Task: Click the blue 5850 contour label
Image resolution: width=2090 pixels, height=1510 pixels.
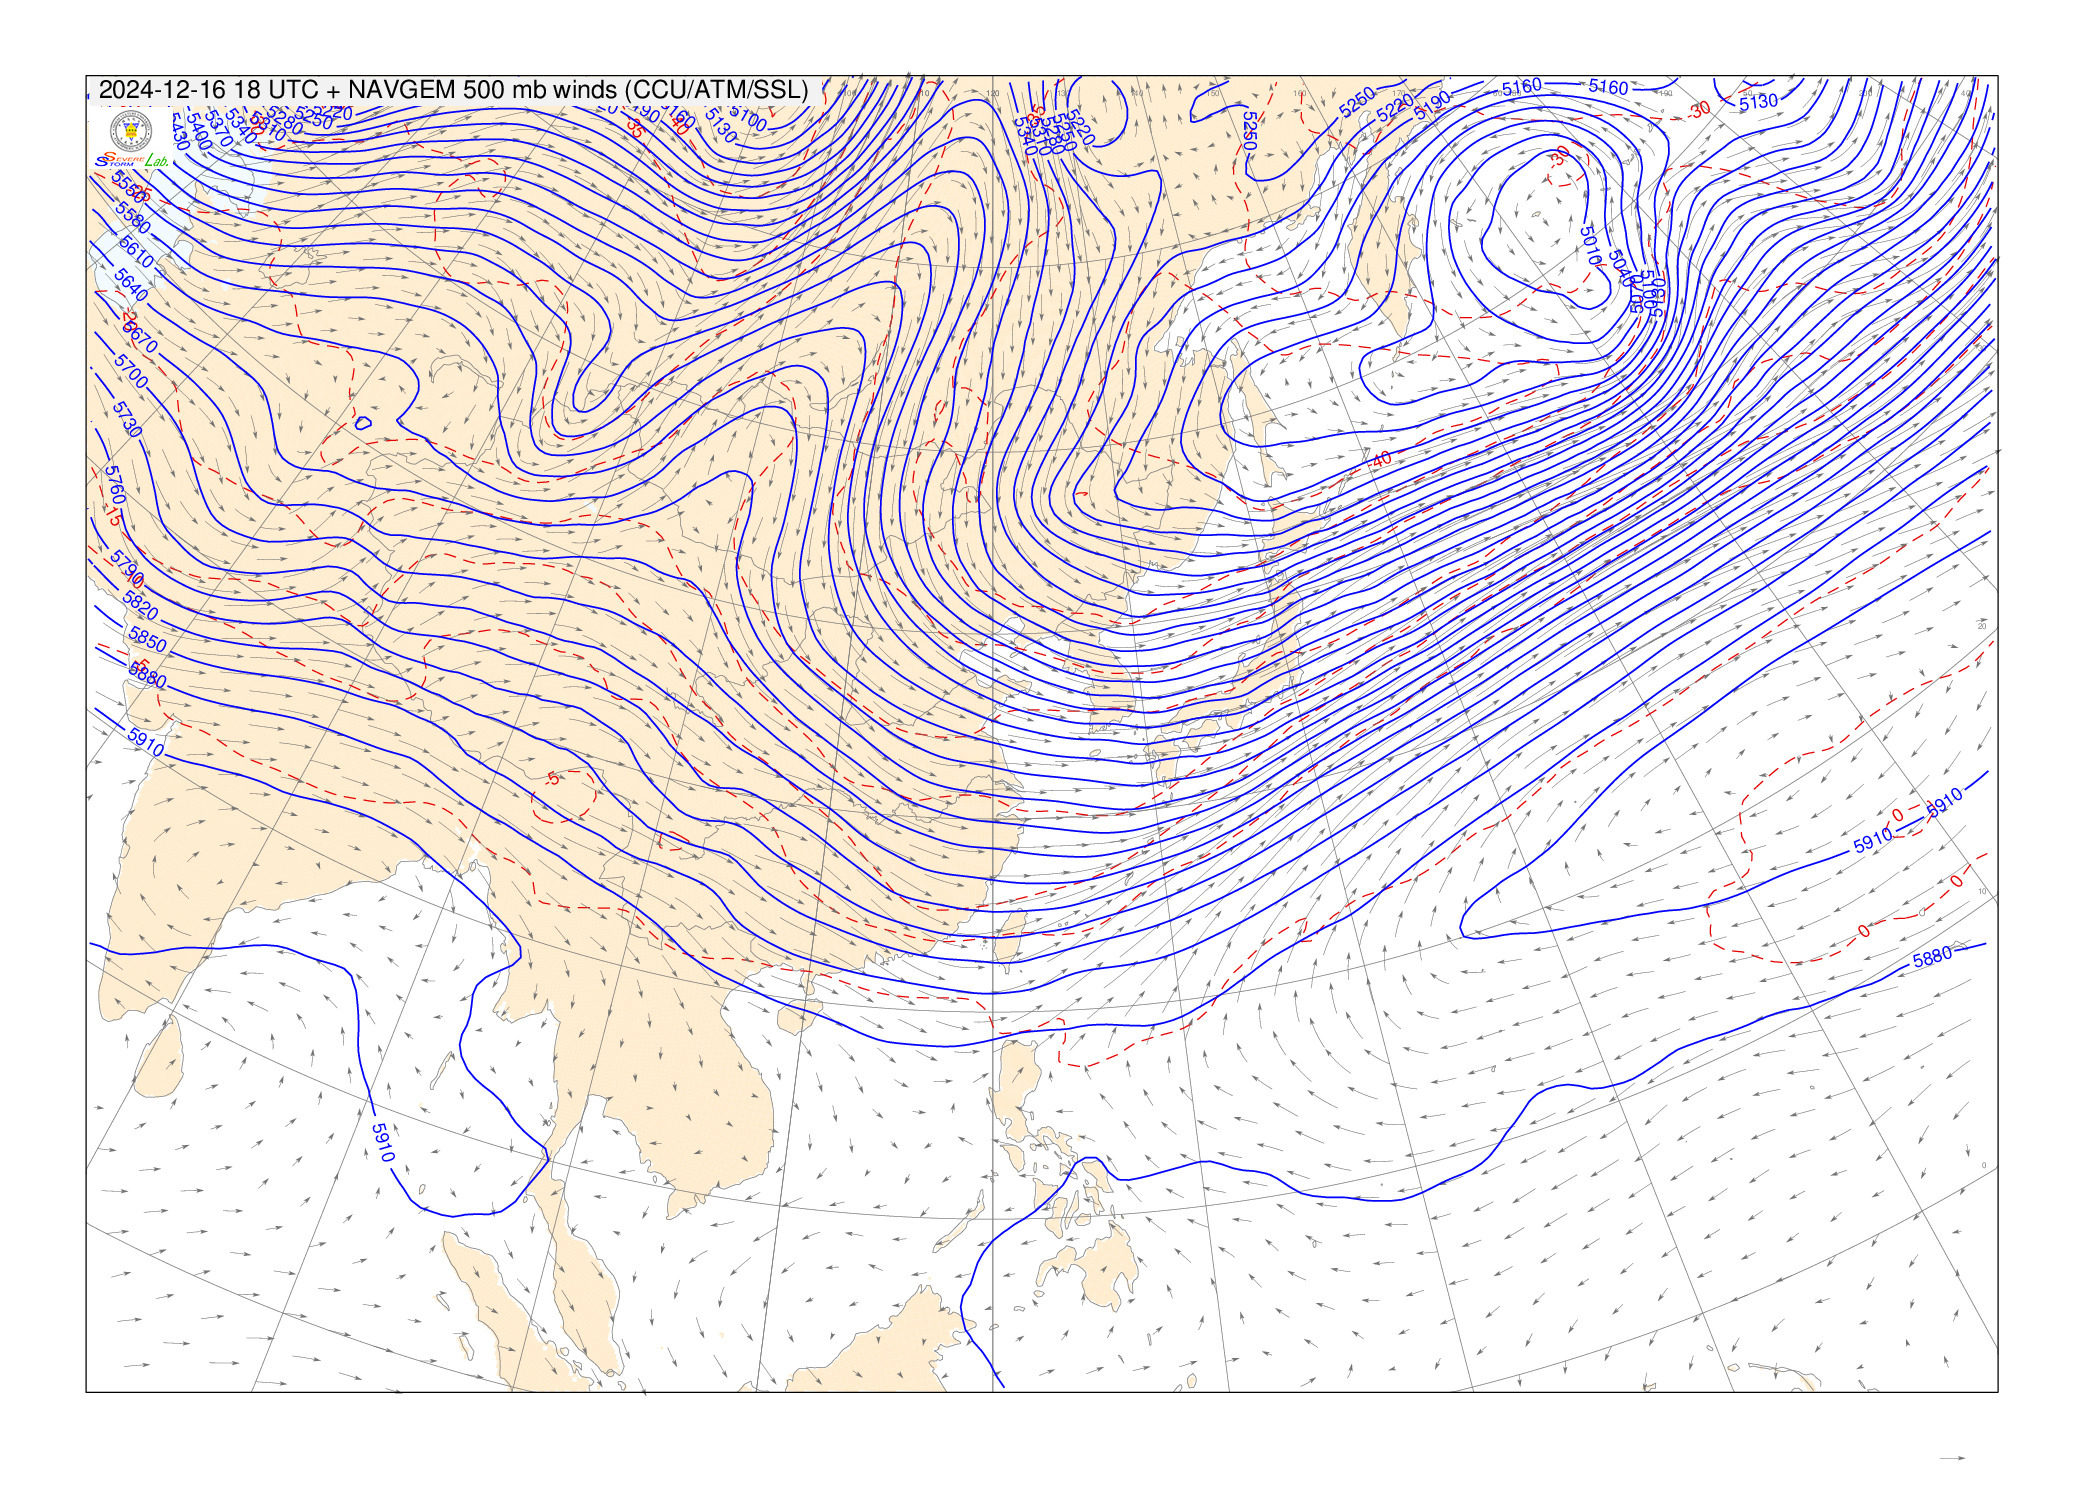Action: point(148,640)
